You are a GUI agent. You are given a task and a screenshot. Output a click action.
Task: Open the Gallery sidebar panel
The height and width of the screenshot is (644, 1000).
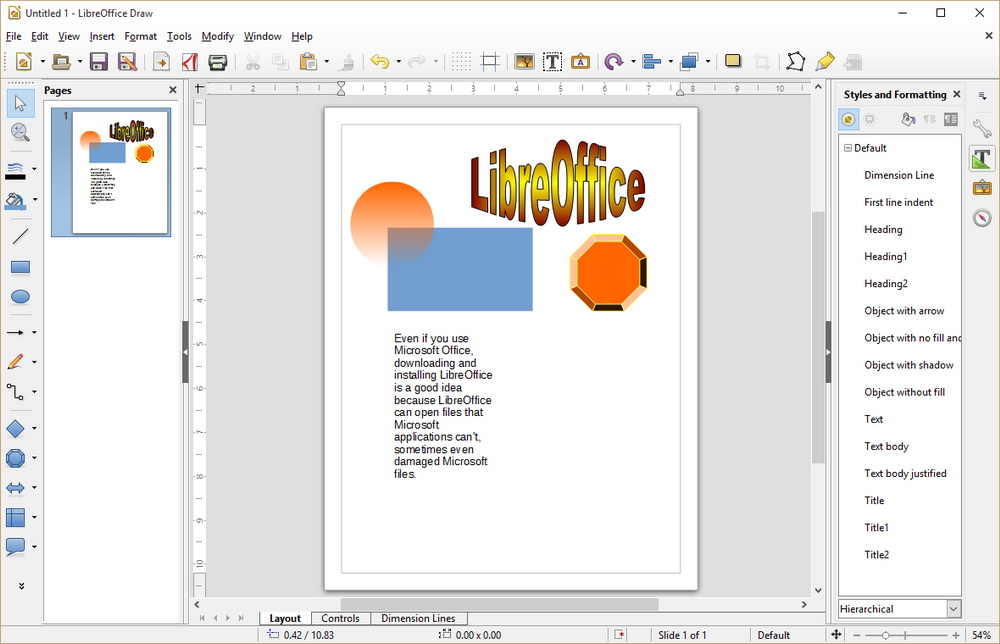coord(982,188)
